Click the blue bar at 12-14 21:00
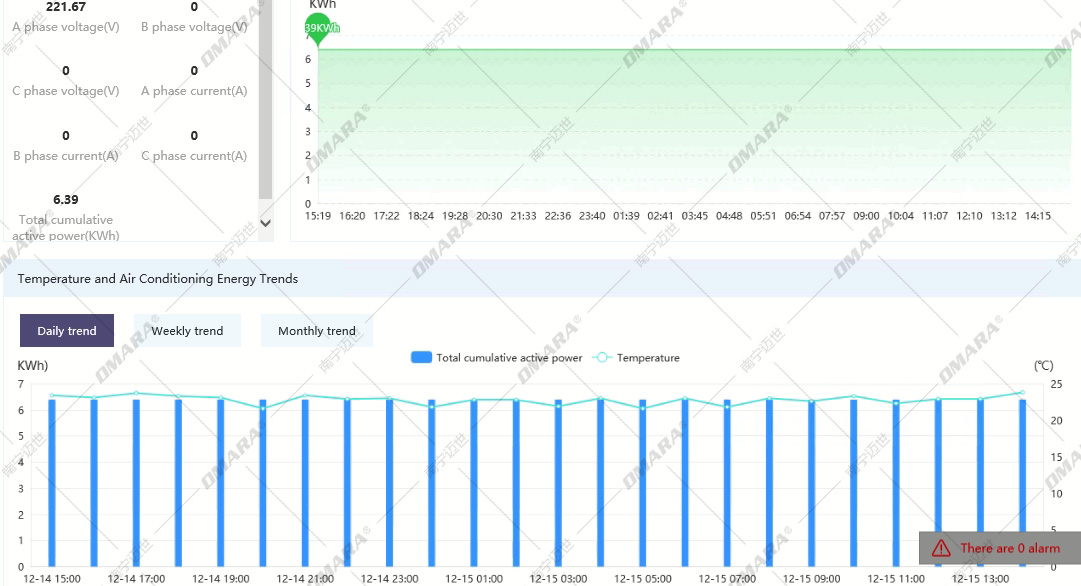 point(305,480)
